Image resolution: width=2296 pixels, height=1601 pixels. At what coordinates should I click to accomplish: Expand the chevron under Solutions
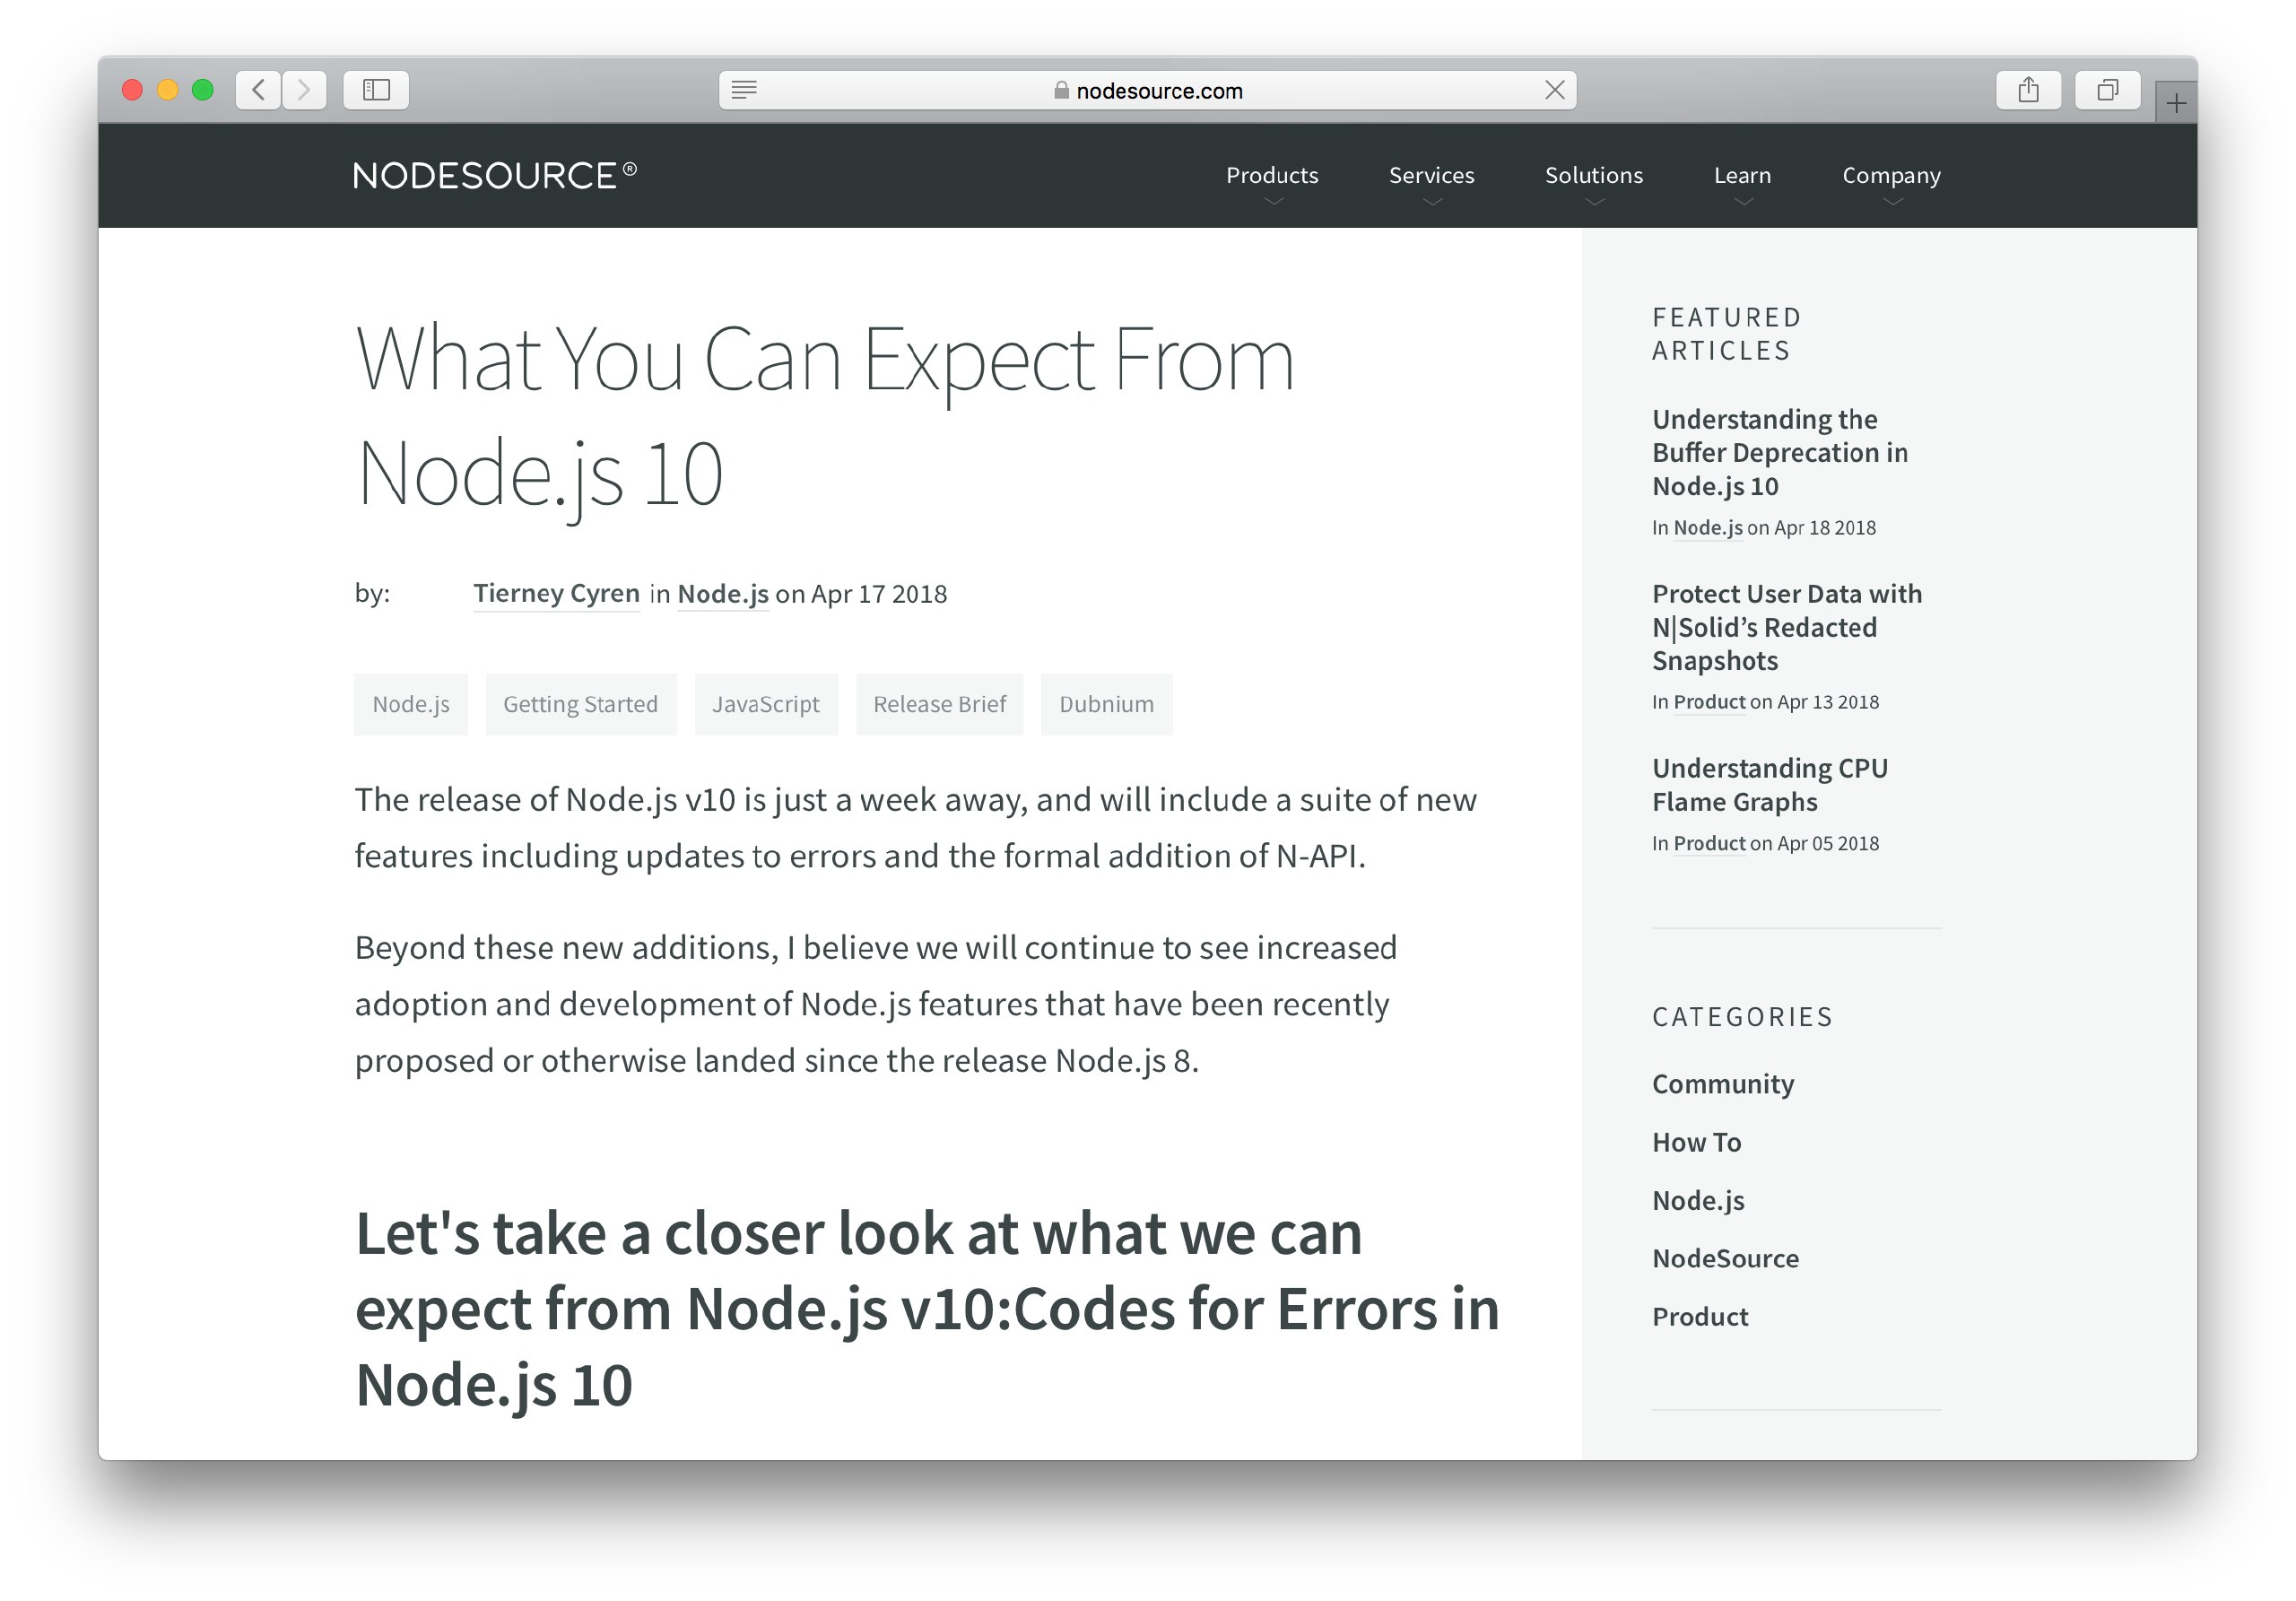pos(1595,202)
